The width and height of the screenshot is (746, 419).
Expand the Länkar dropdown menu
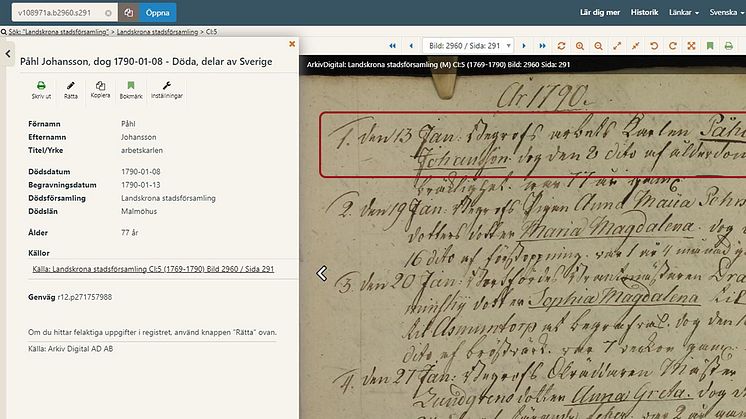tap(683, 13)
